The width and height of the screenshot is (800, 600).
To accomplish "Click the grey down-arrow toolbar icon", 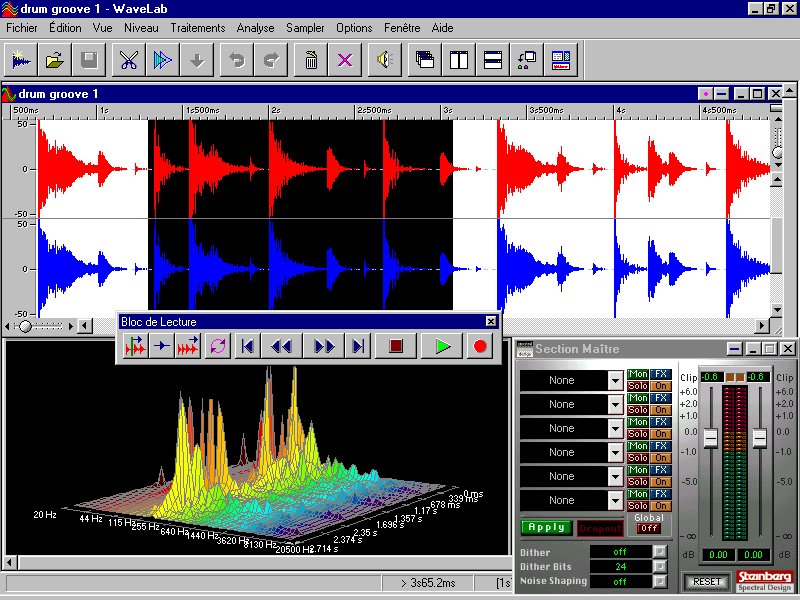I will [x=197, y=60].
